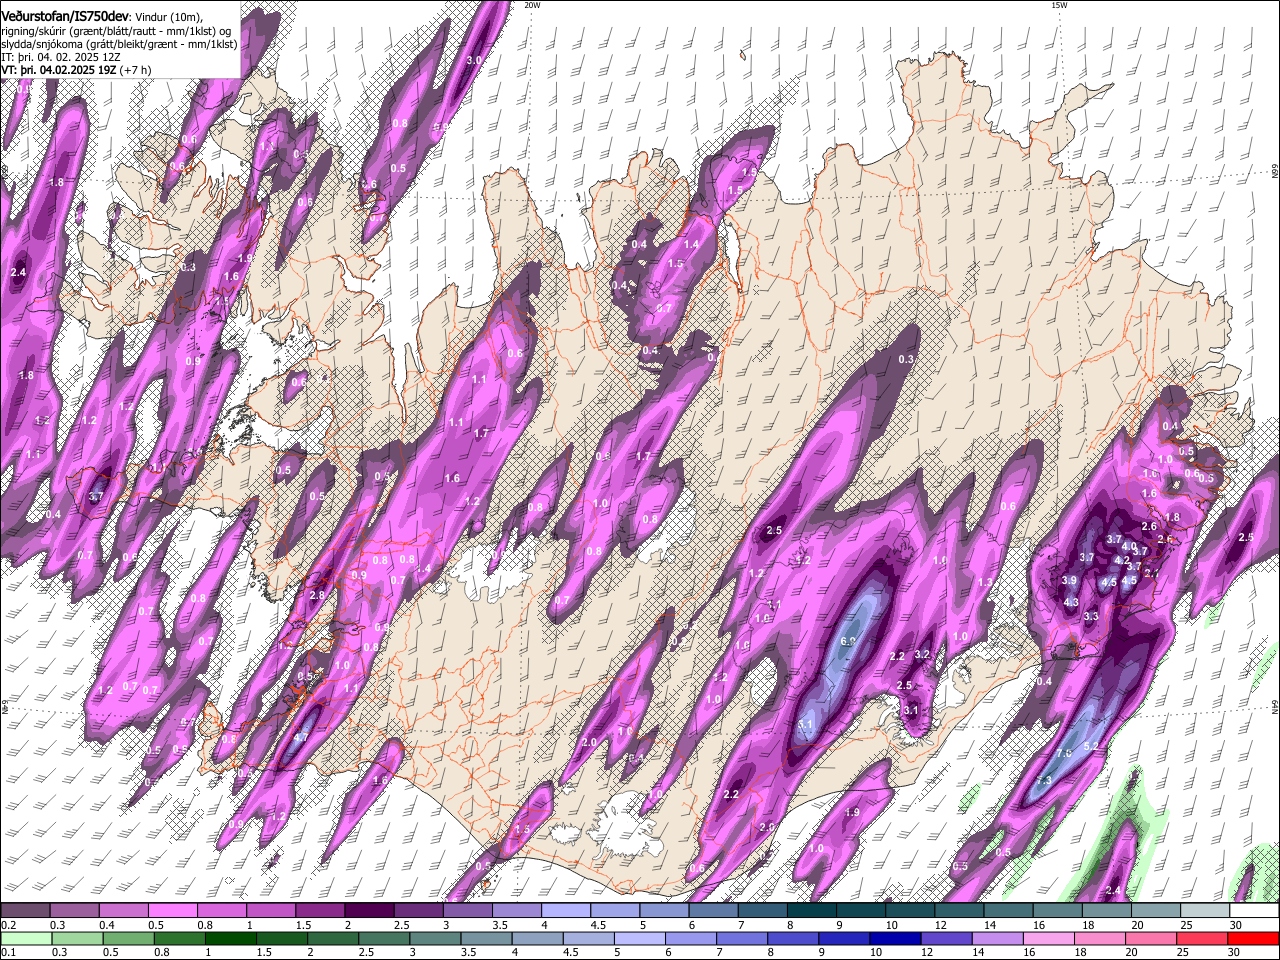Screen dimensions: 1280x960
Task: Click the '3.9' precipitation value on the map
Action: pos(1069,580)
